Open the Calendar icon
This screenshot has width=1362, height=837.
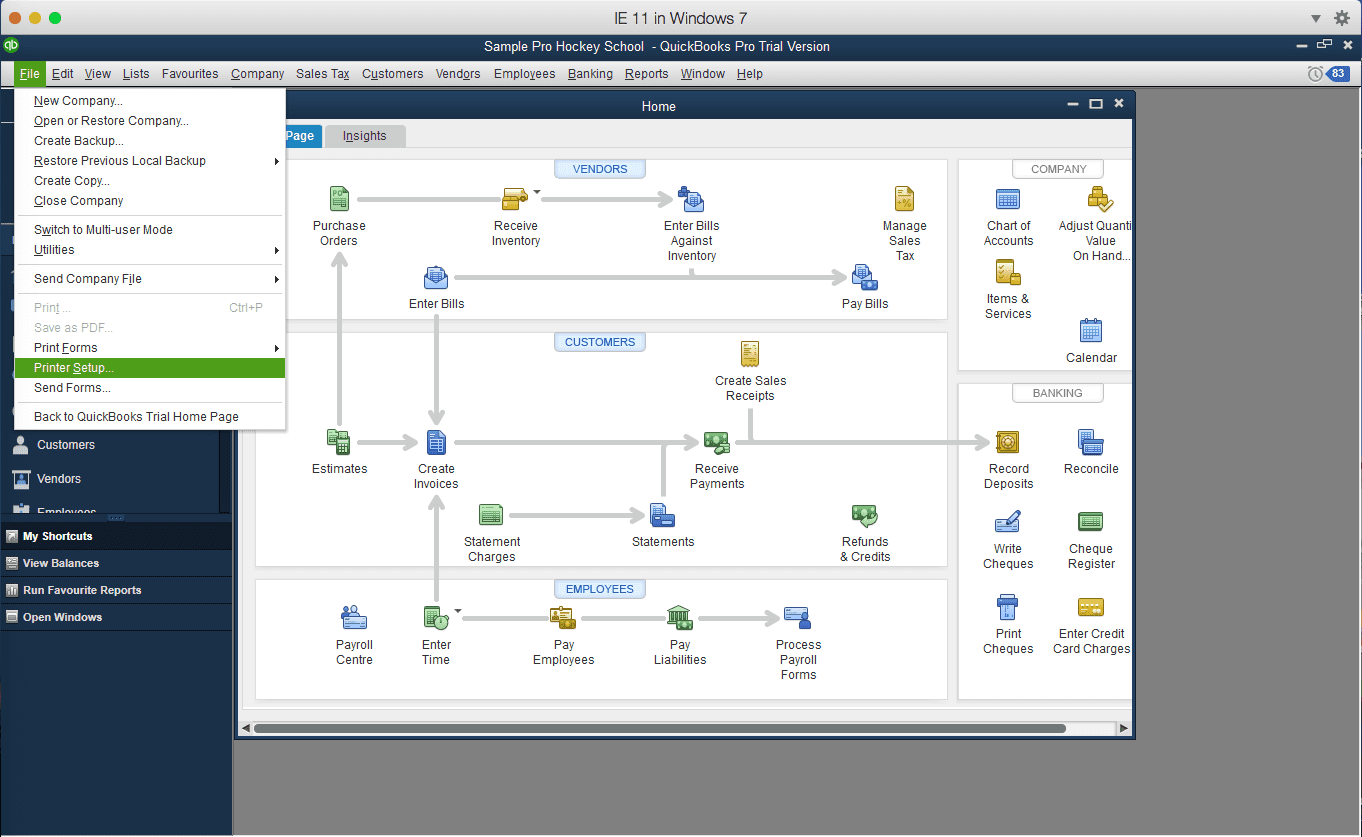1091,330
